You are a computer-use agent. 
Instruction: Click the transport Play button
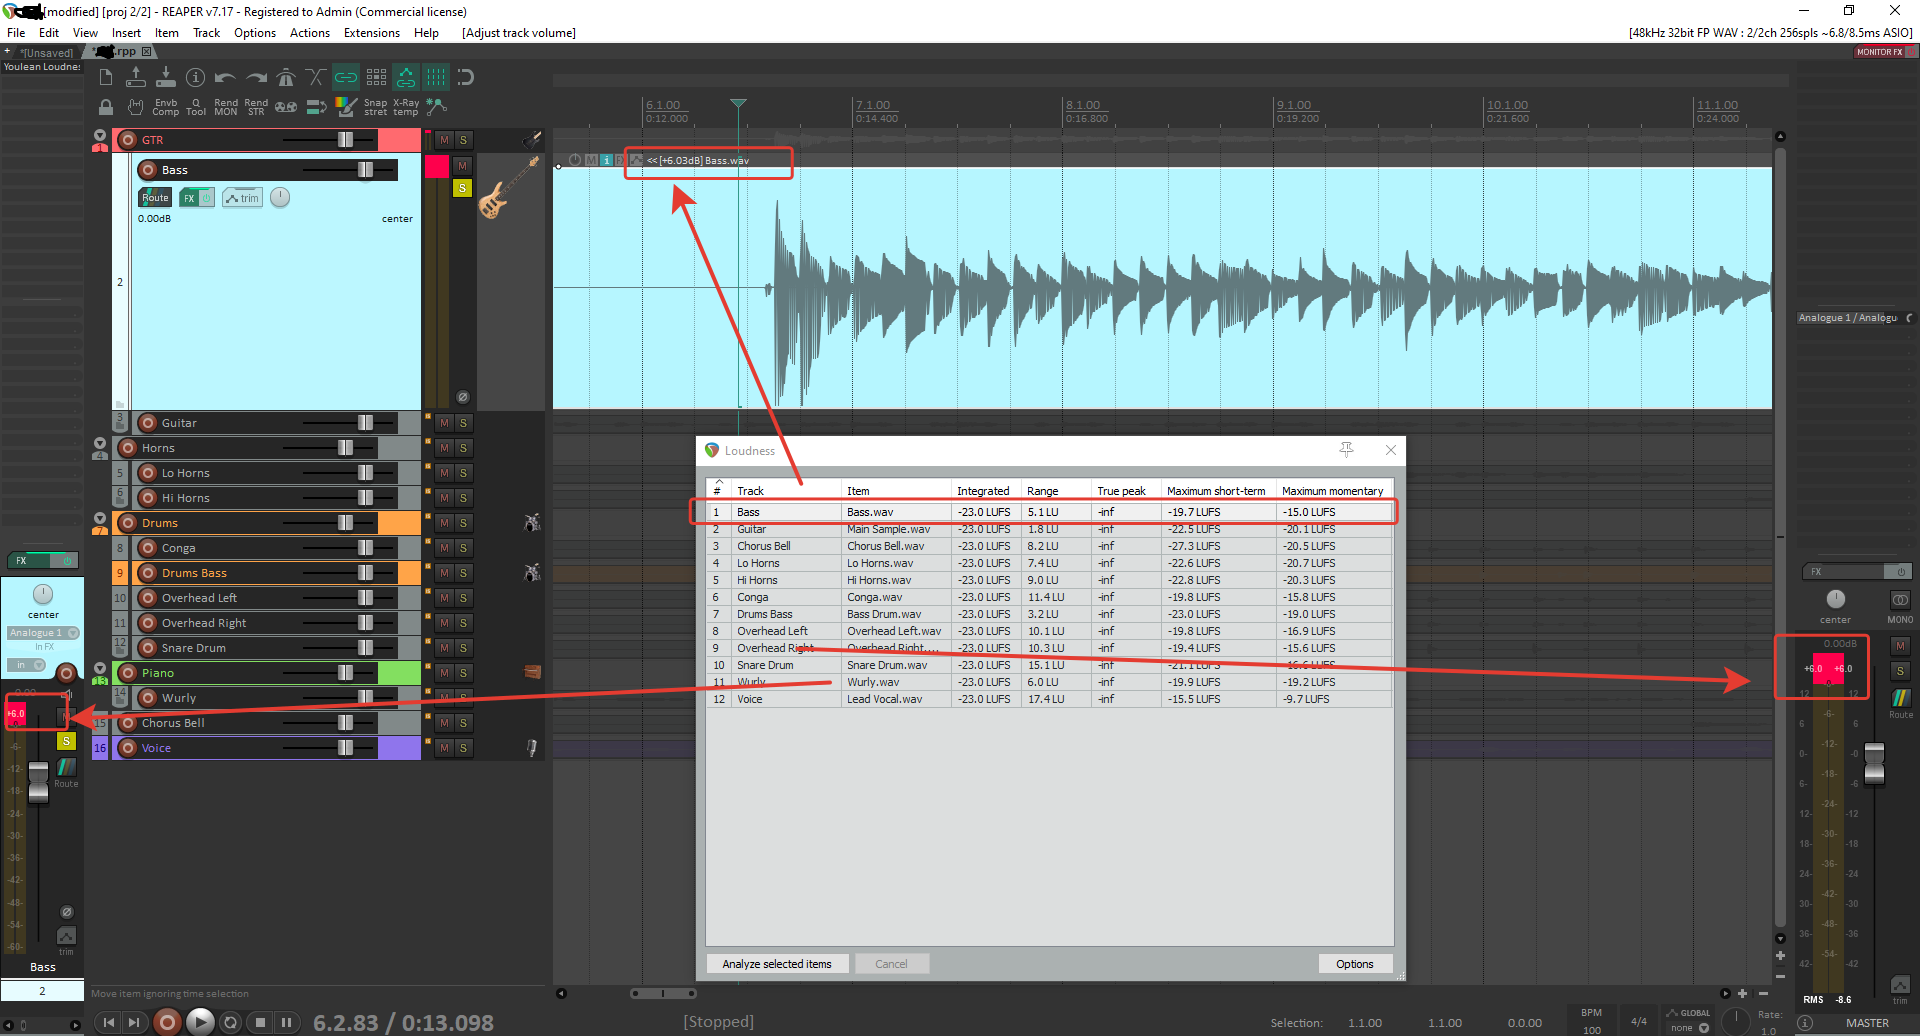click(200, 1022)
